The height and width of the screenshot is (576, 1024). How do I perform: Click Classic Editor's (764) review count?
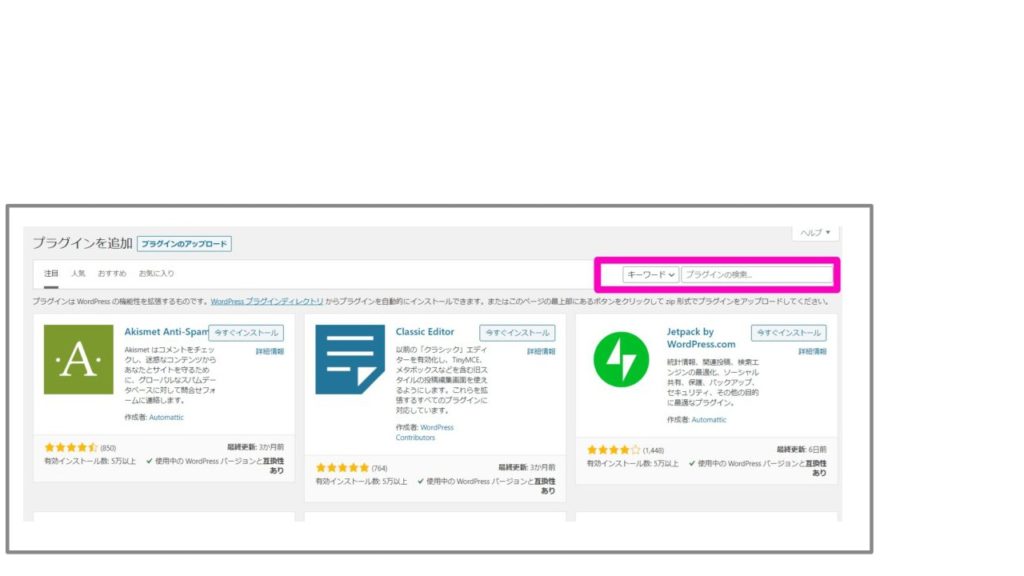click(x=379, y=468)
